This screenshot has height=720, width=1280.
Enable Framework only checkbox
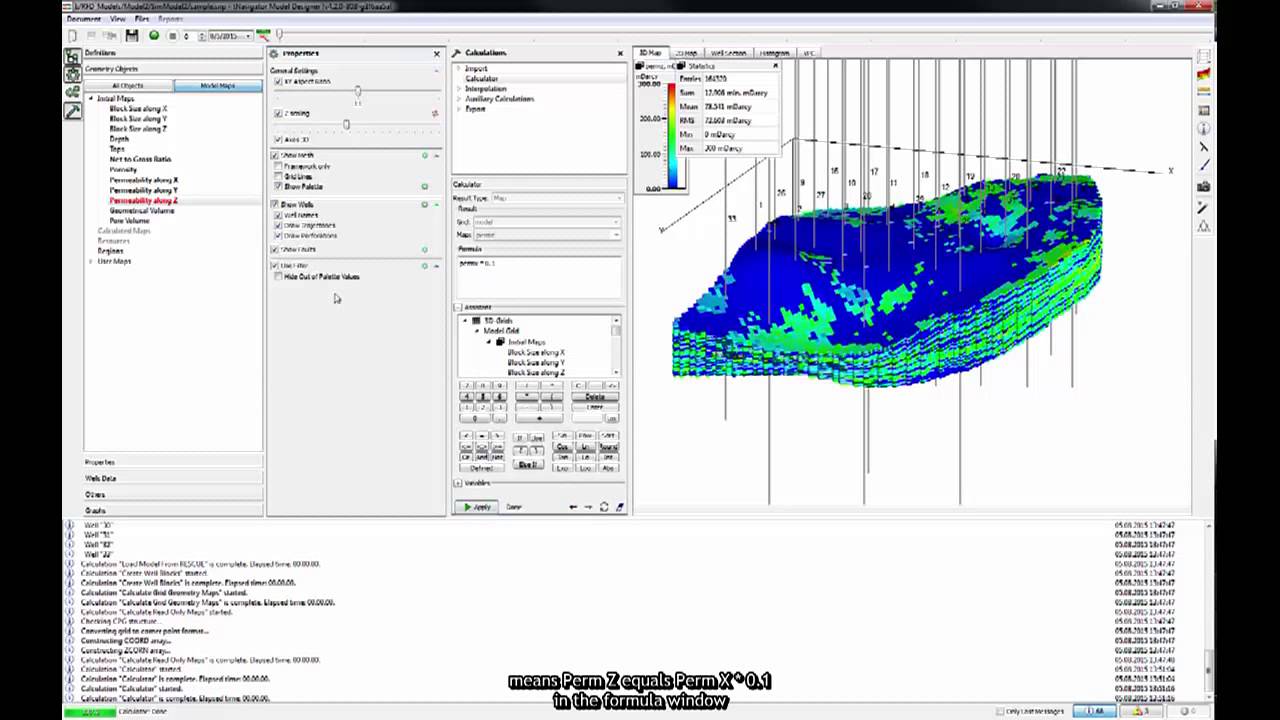[x=278, y=166]
